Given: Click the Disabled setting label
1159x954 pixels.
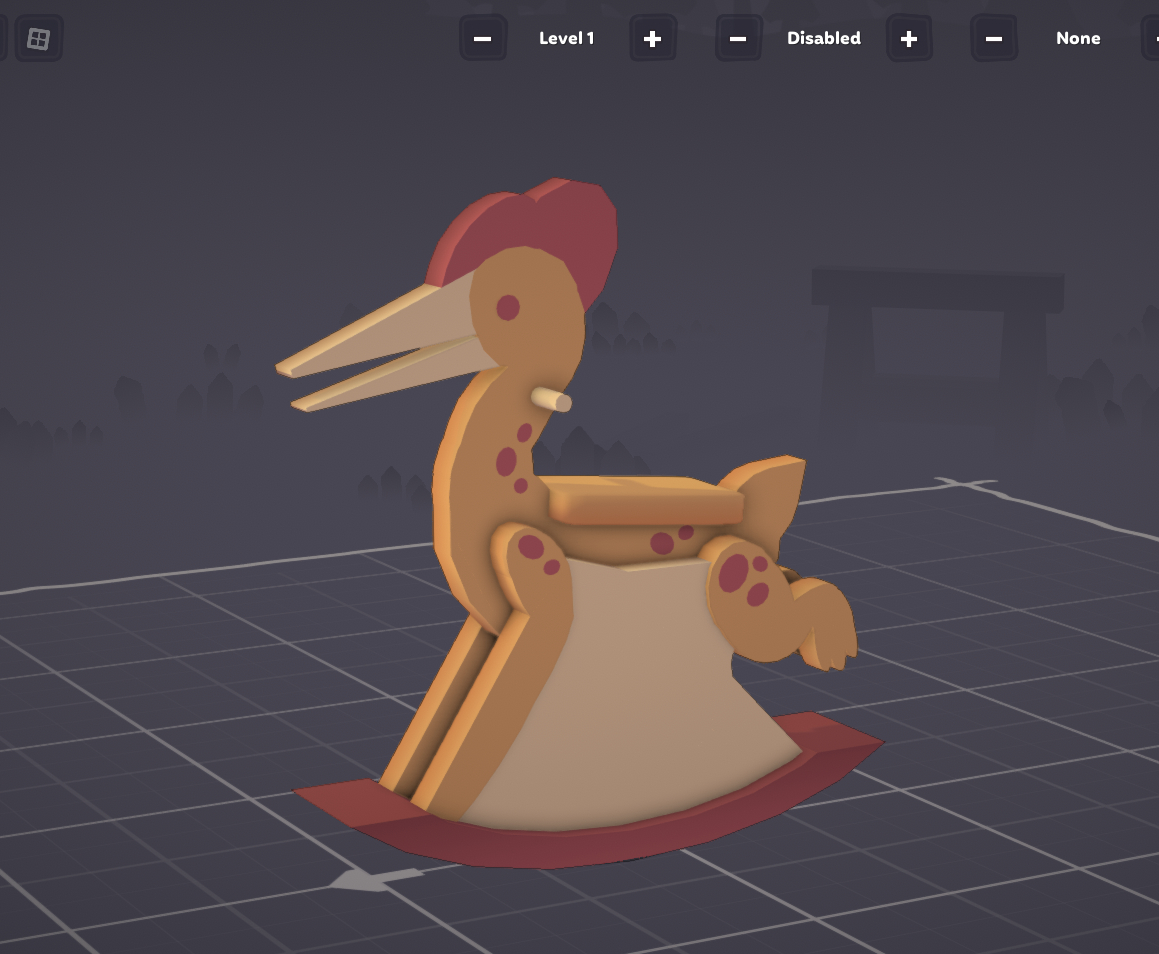Looking at the screenshot, I should tap(823, 39).
